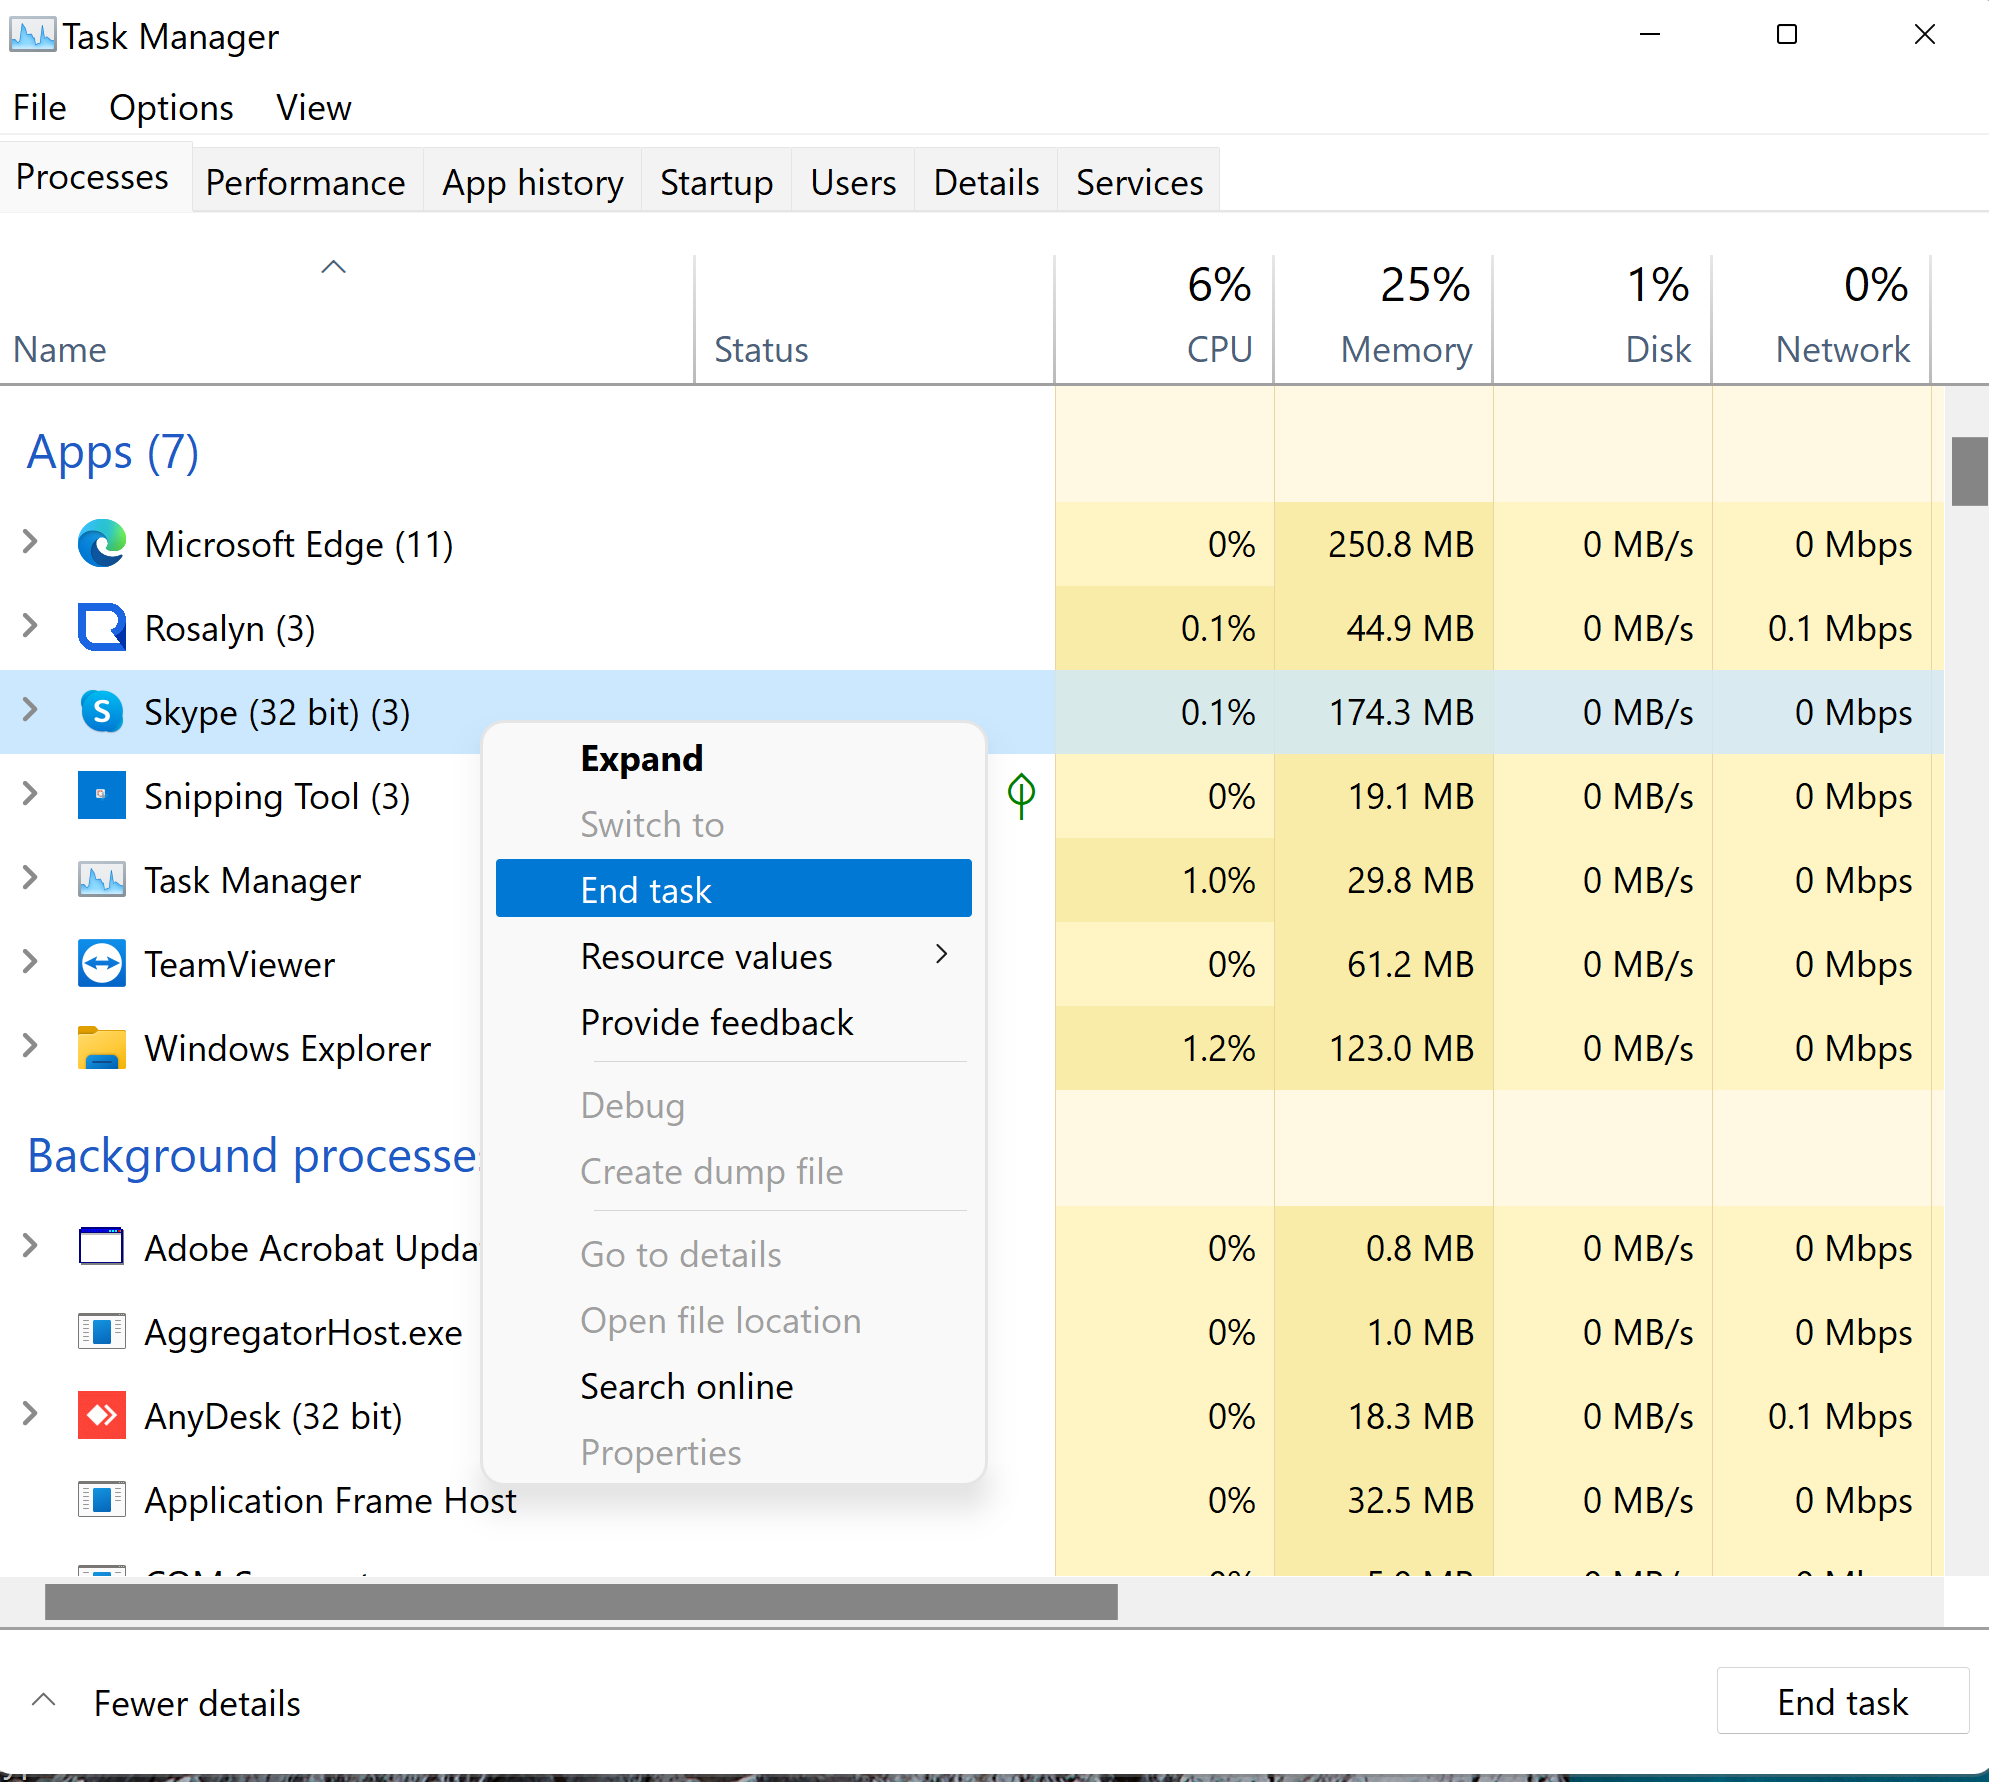Image resolution: width=1989 pixels, height=1782 pixels.
Task: Click the vertical scrollbar thumb
Action: pyautogui.click(x=1969, y=471)
